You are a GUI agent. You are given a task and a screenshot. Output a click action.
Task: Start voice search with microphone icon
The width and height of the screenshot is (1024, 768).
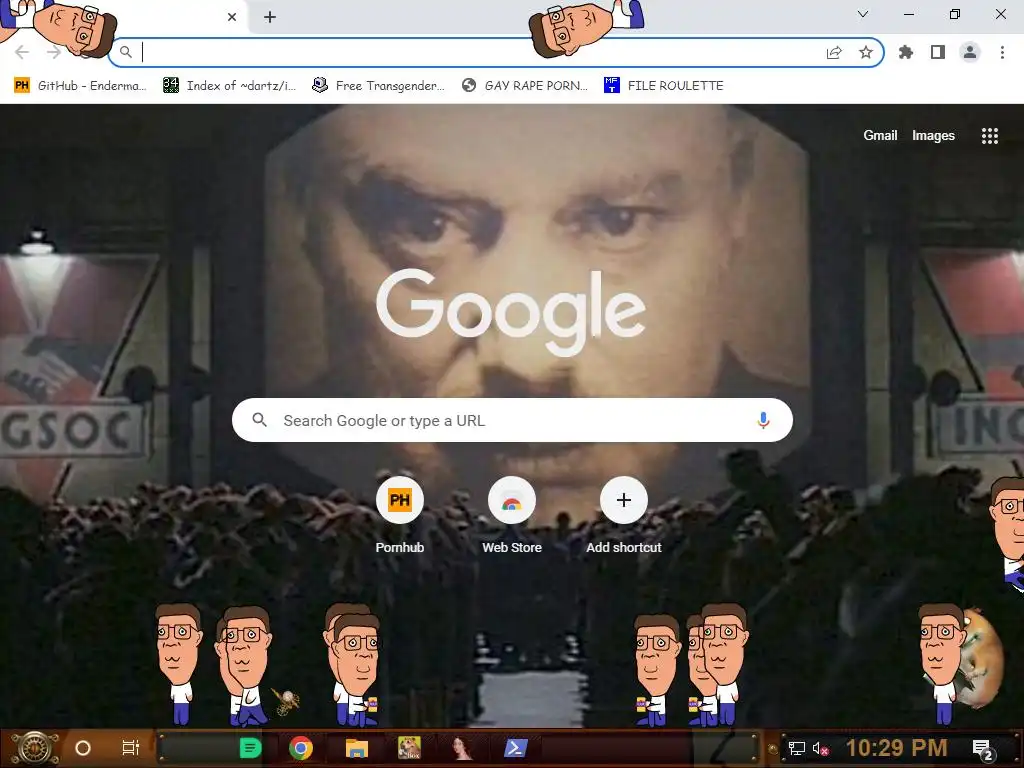click(x=763, y=420)
